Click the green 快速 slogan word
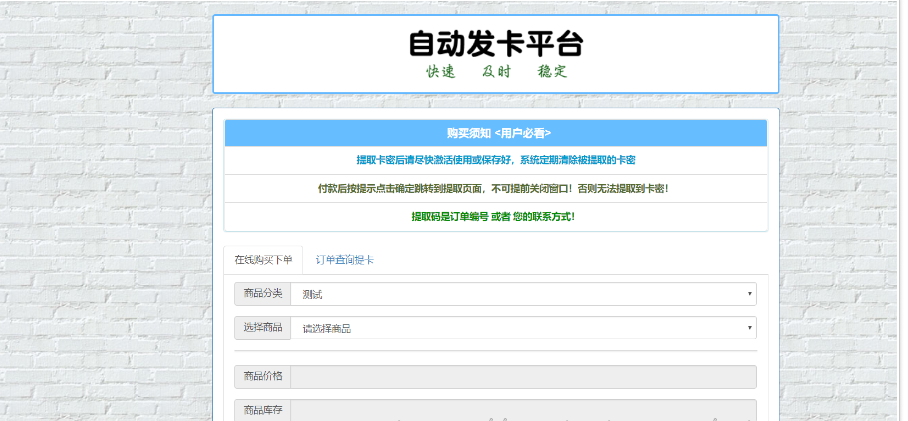 click(x=441, y=72)
